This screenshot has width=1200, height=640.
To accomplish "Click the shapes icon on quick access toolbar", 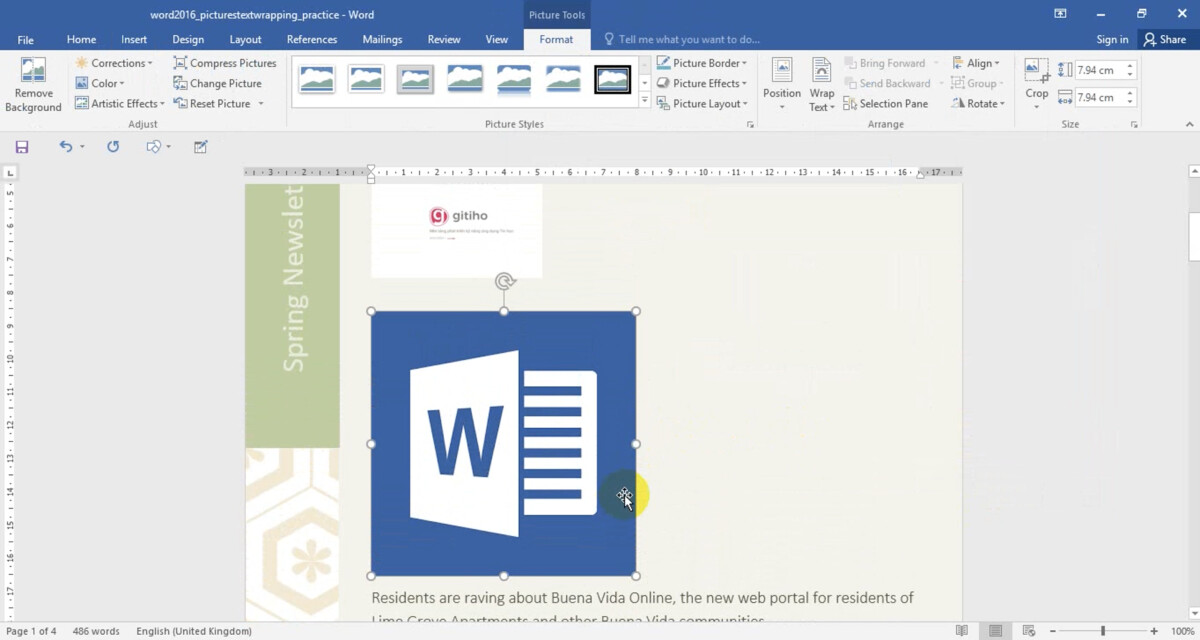I will [x=153, y=147].
